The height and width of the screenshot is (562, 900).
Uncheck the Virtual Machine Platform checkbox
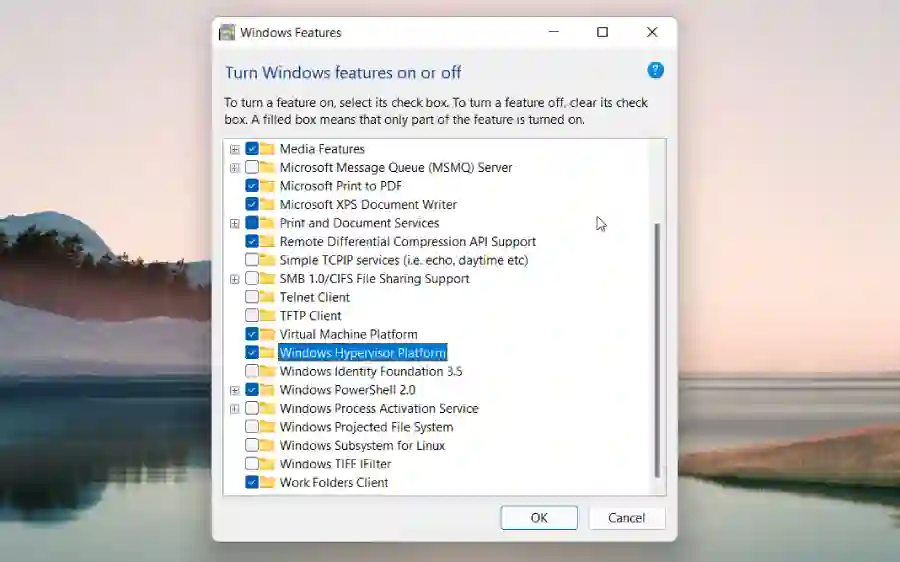251,334
